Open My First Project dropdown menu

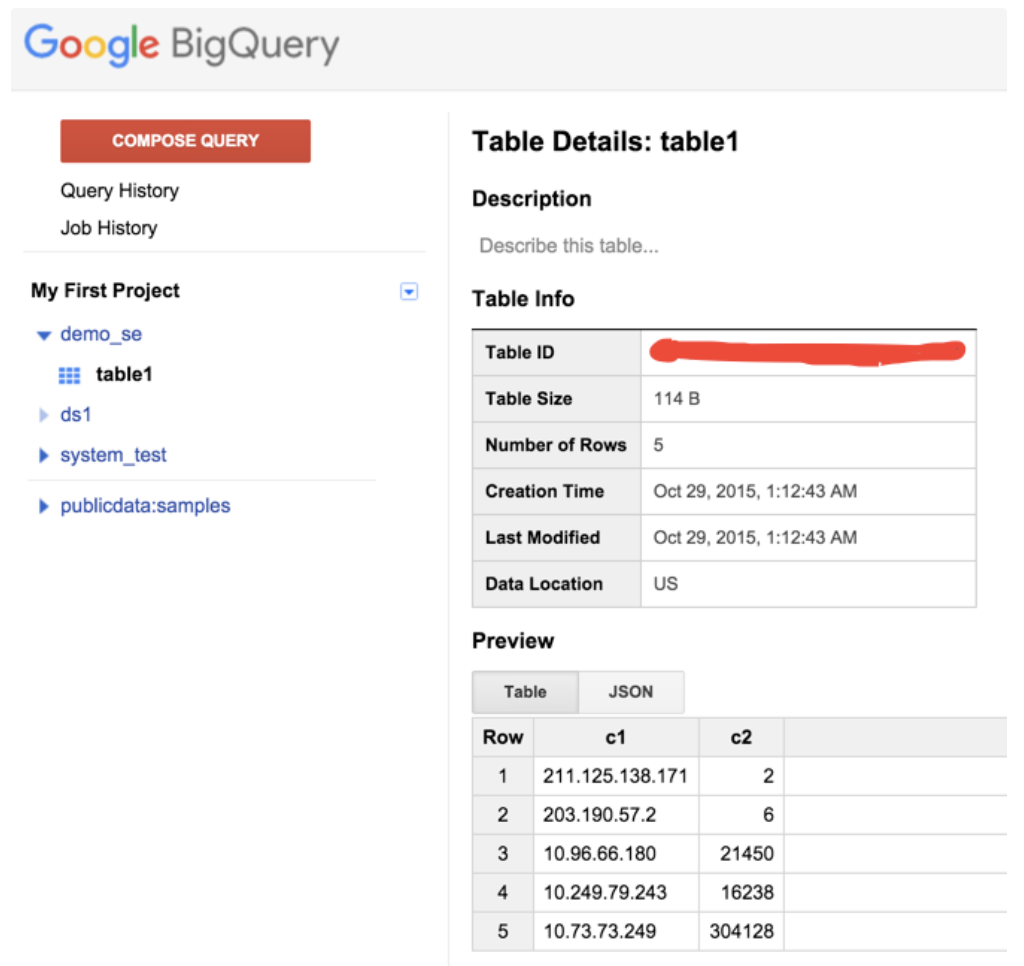[408, 292]
